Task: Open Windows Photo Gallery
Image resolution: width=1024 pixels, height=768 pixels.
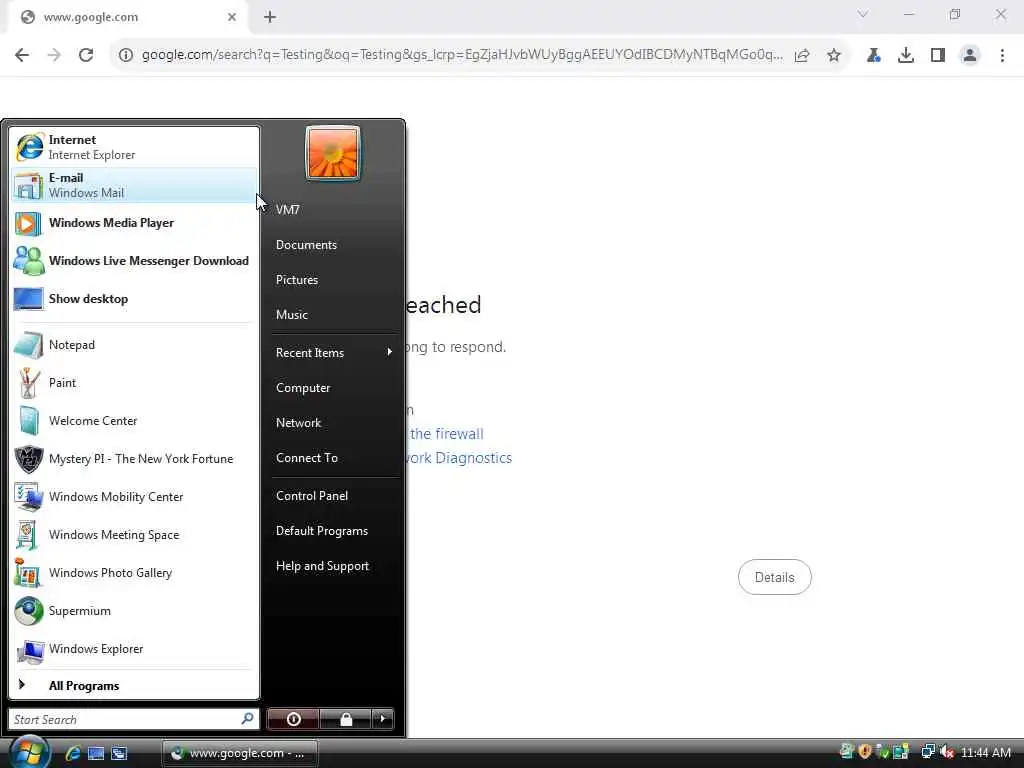Action: click(x=134, y=573)
